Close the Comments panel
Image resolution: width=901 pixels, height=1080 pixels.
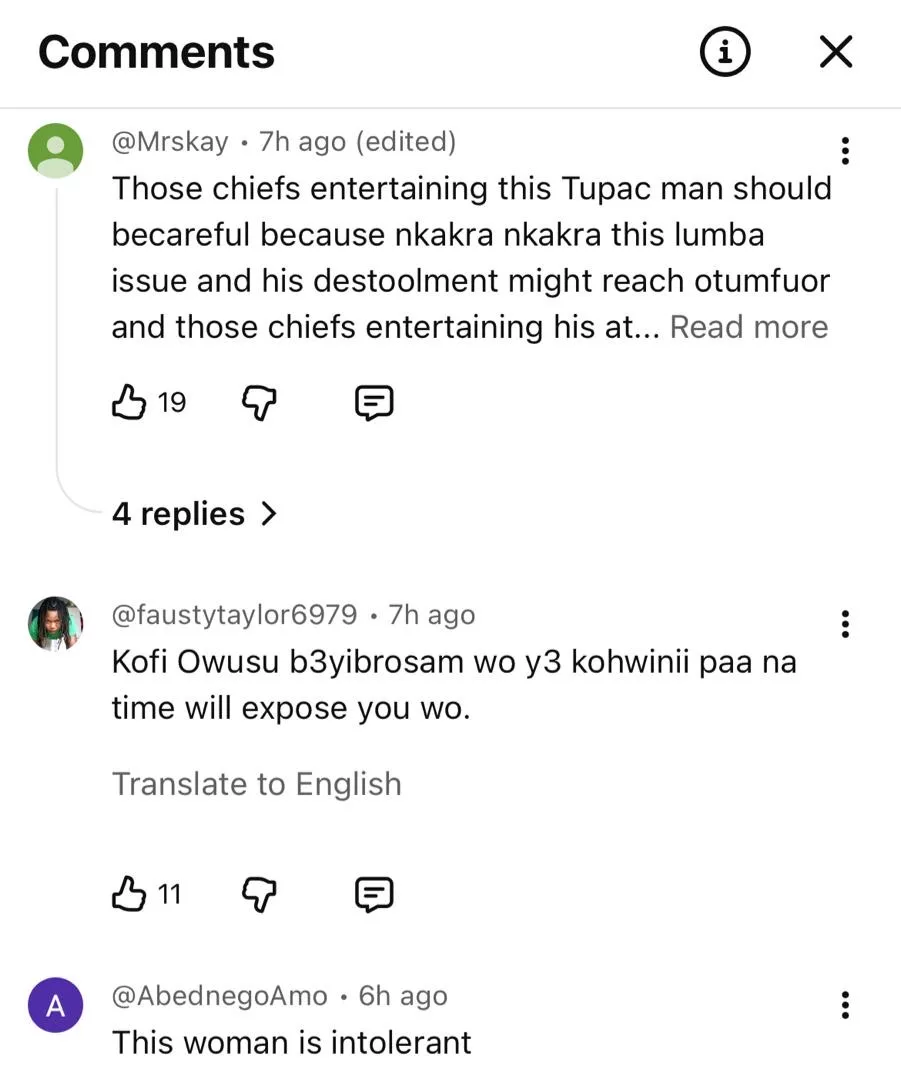point(835,52)
